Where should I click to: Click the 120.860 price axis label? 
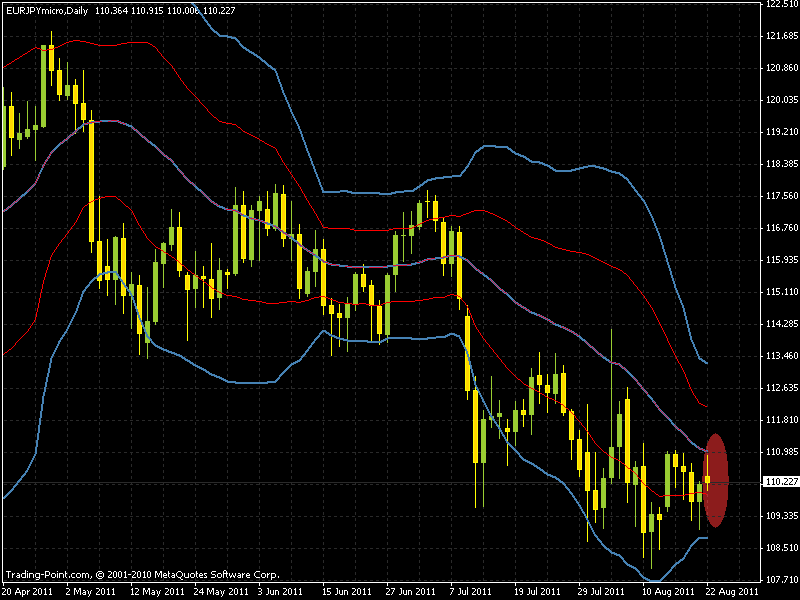782,68
